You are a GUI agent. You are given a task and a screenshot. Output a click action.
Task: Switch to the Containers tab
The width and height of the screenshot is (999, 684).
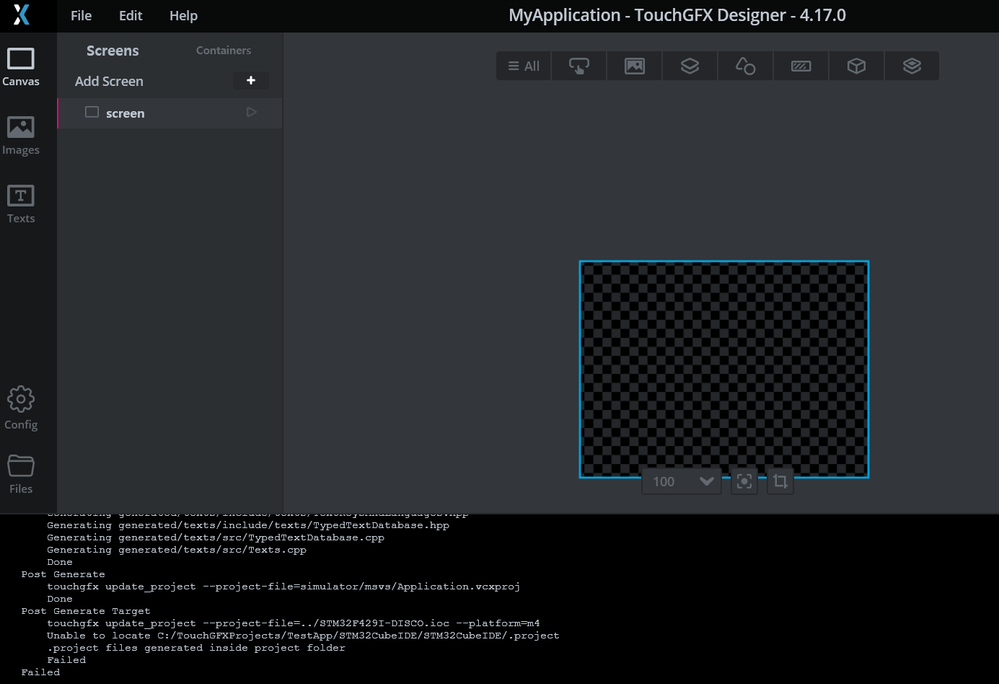pyautogui.click(x=223, y=50)
